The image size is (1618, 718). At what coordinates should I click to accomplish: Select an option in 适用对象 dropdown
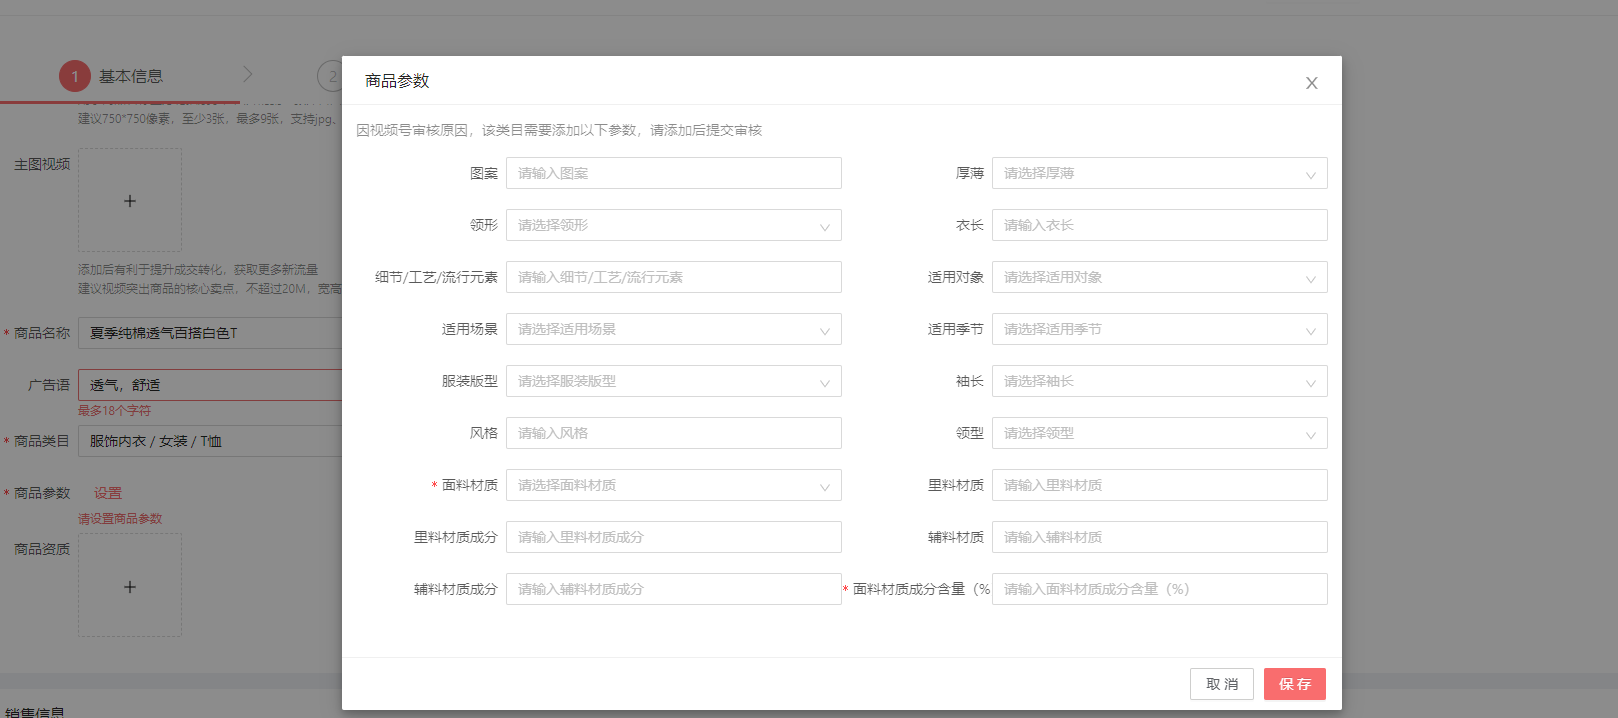click(x=1159, y=277)
